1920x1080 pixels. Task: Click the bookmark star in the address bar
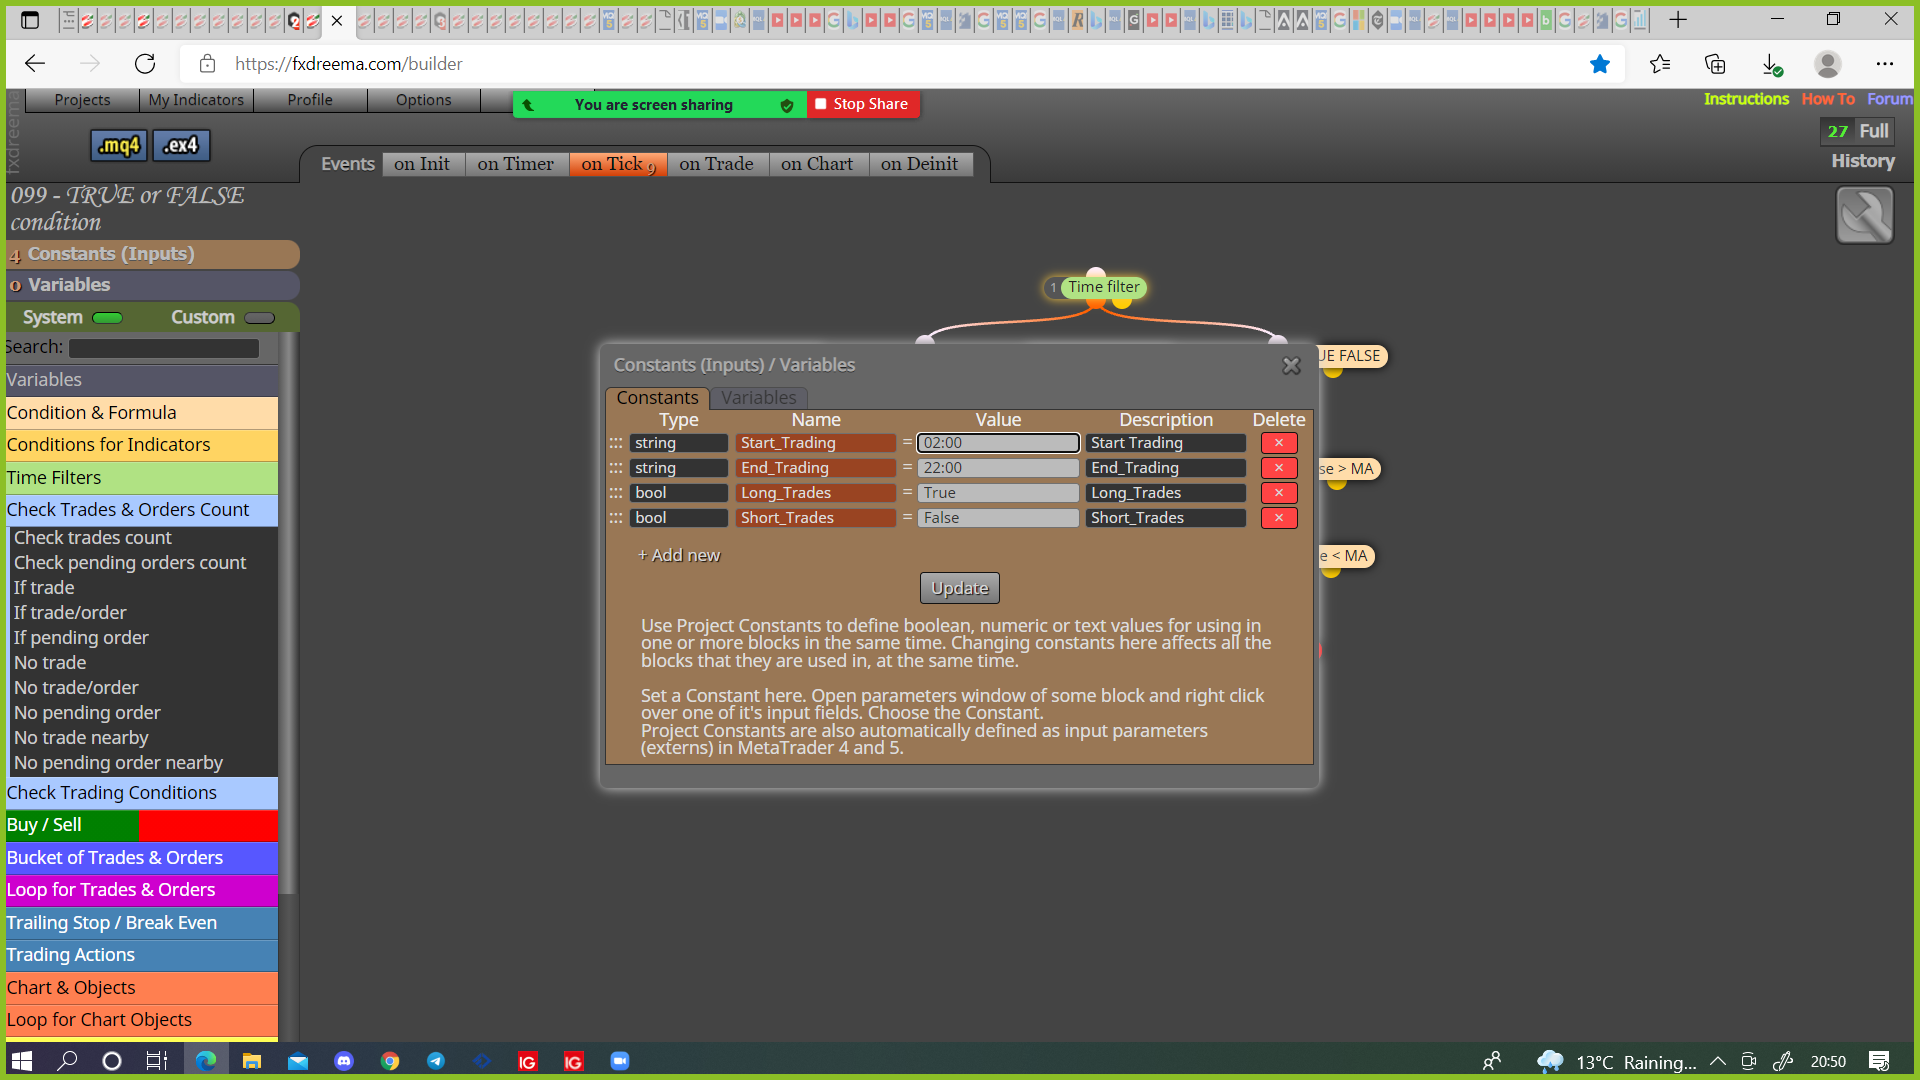click(1600, 64)
